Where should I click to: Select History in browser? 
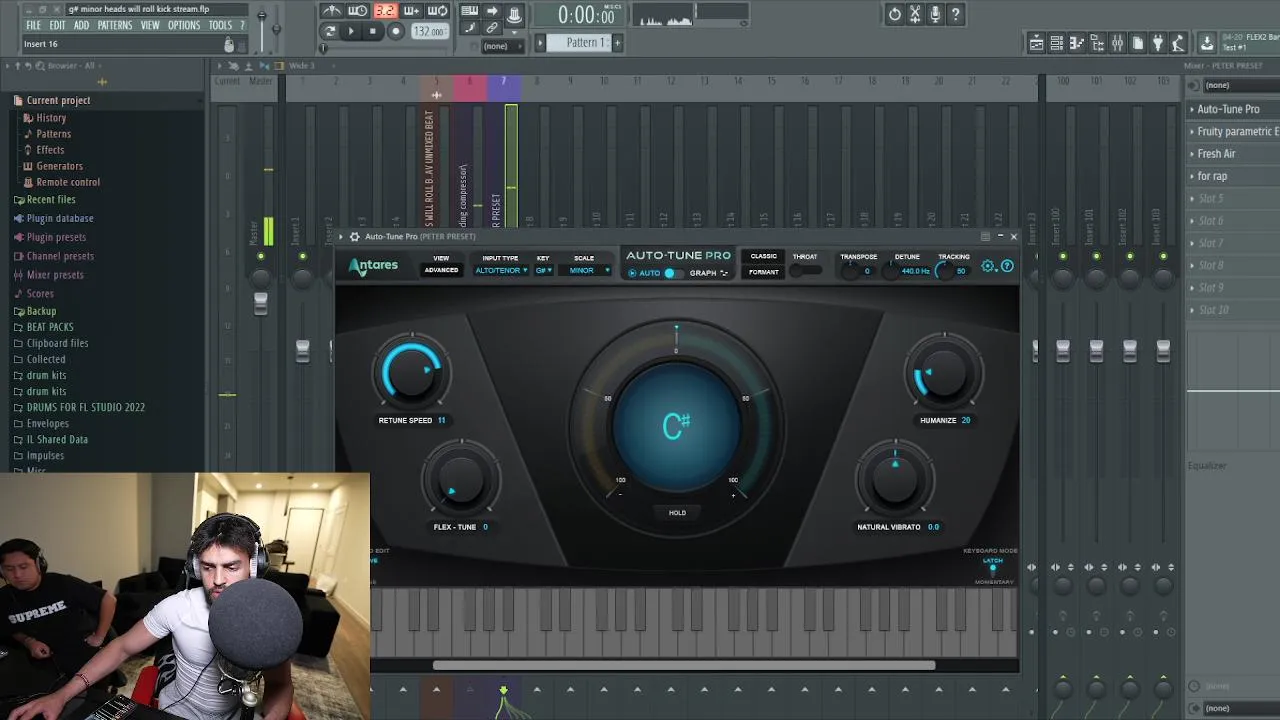51,118
